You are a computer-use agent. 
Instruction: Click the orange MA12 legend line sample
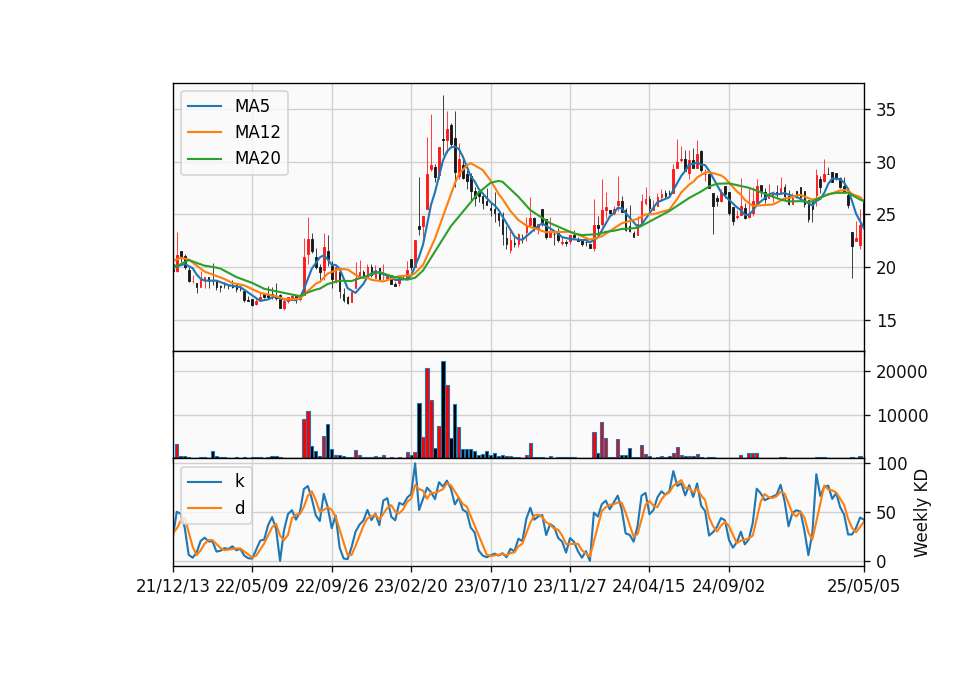pos(204,132)
